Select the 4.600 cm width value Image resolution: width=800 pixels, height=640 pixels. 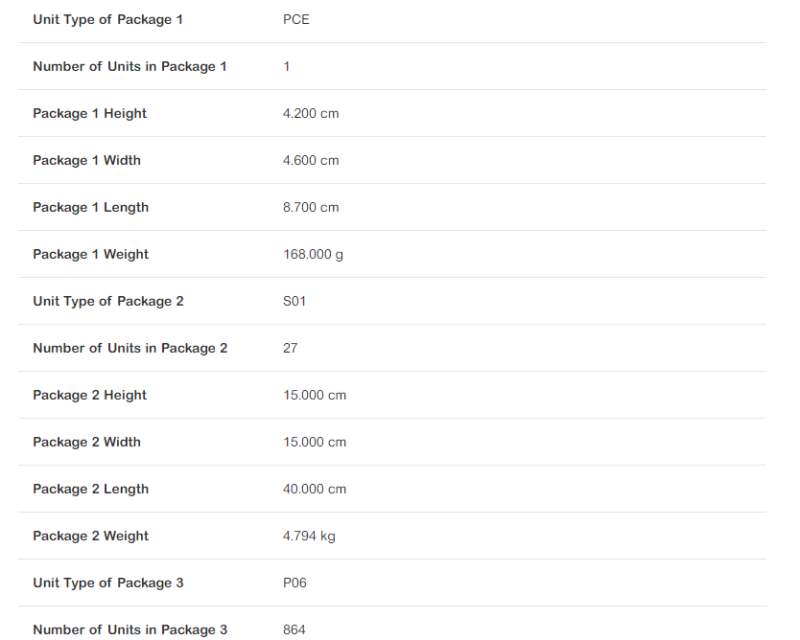click(x=311, y=161)
